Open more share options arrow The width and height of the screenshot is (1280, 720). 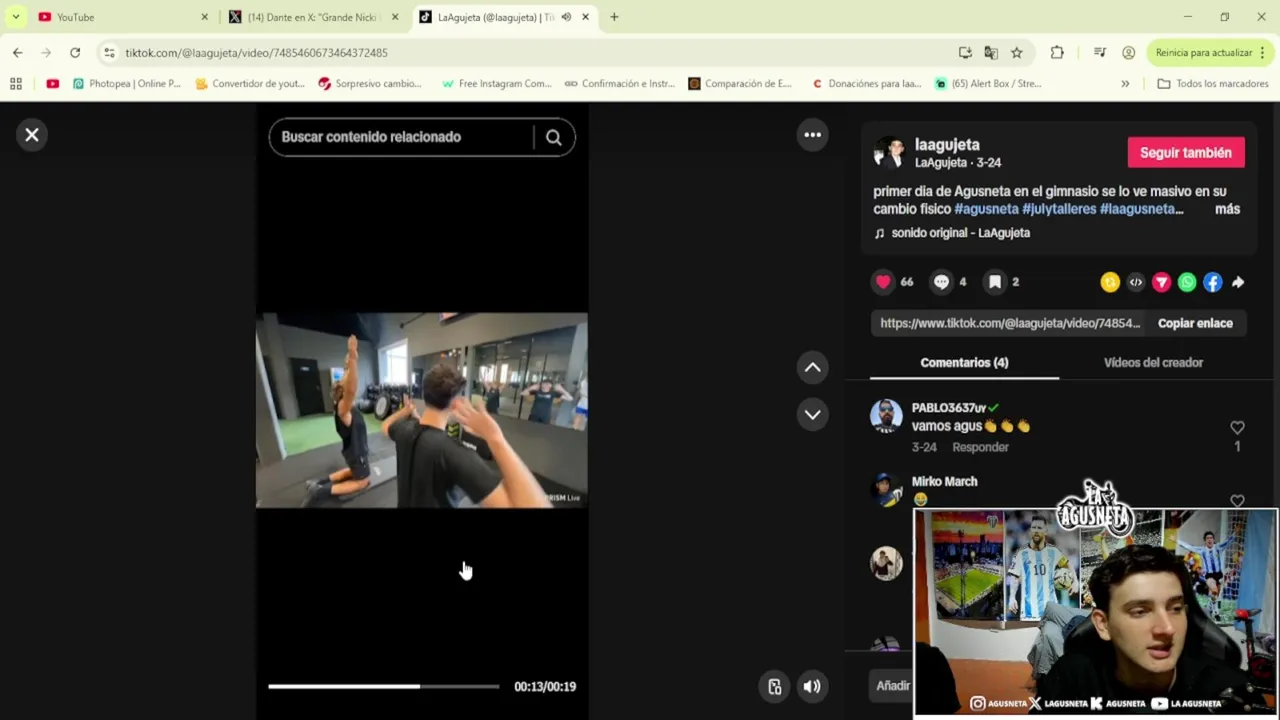[1238, 283]
